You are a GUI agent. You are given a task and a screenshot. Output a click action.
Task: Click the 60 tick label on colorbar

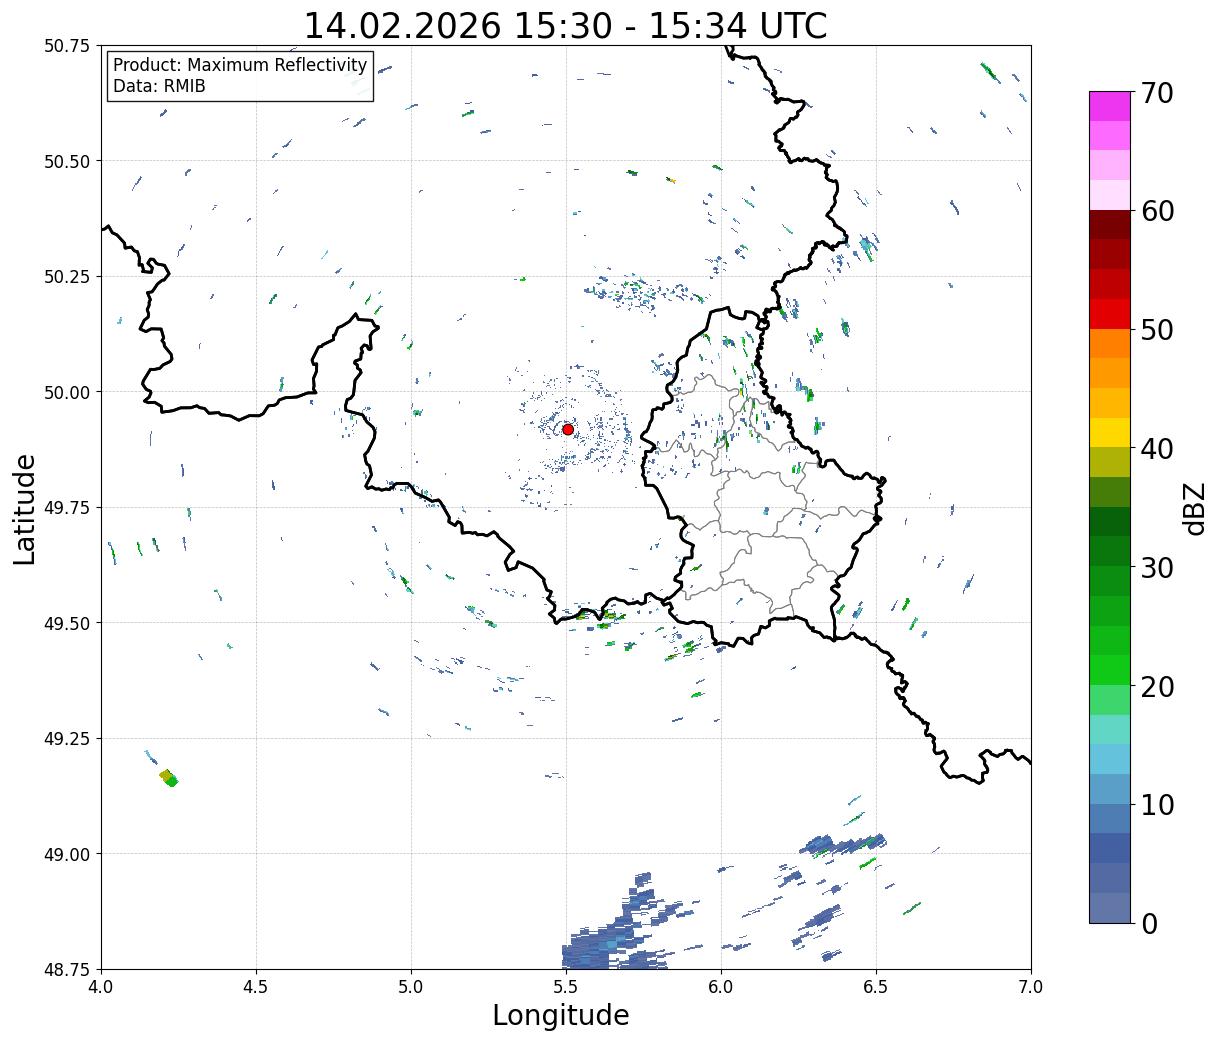(x=1156, y=211)
